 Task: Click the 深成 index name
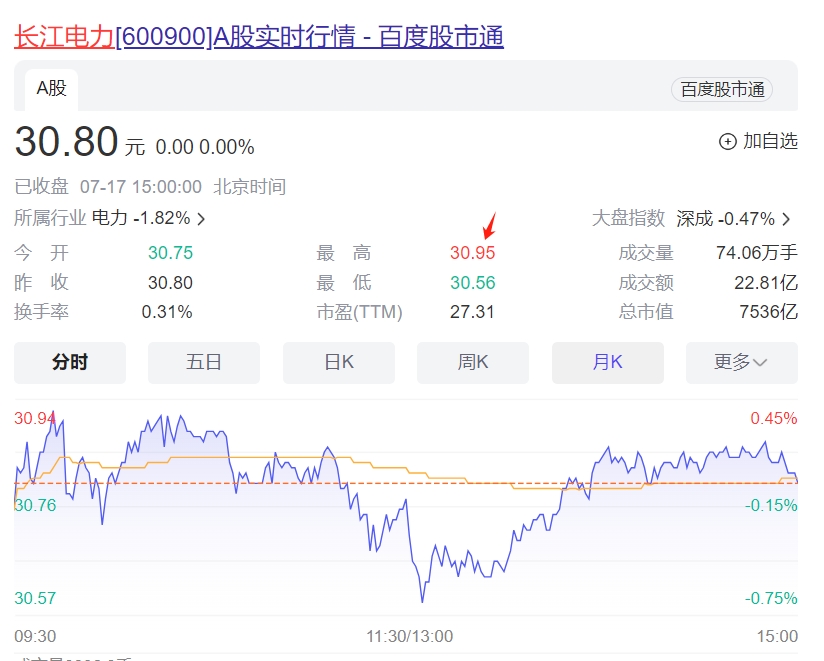(695, 218)
